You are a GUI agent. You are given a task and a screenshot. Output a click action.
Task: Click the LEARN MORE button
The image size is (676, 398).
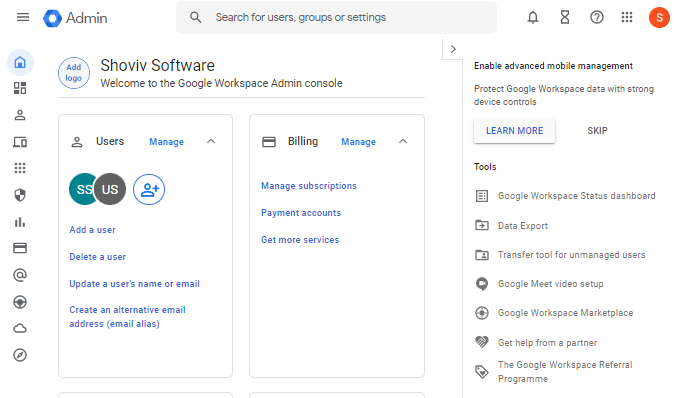(x=514, y=131)
